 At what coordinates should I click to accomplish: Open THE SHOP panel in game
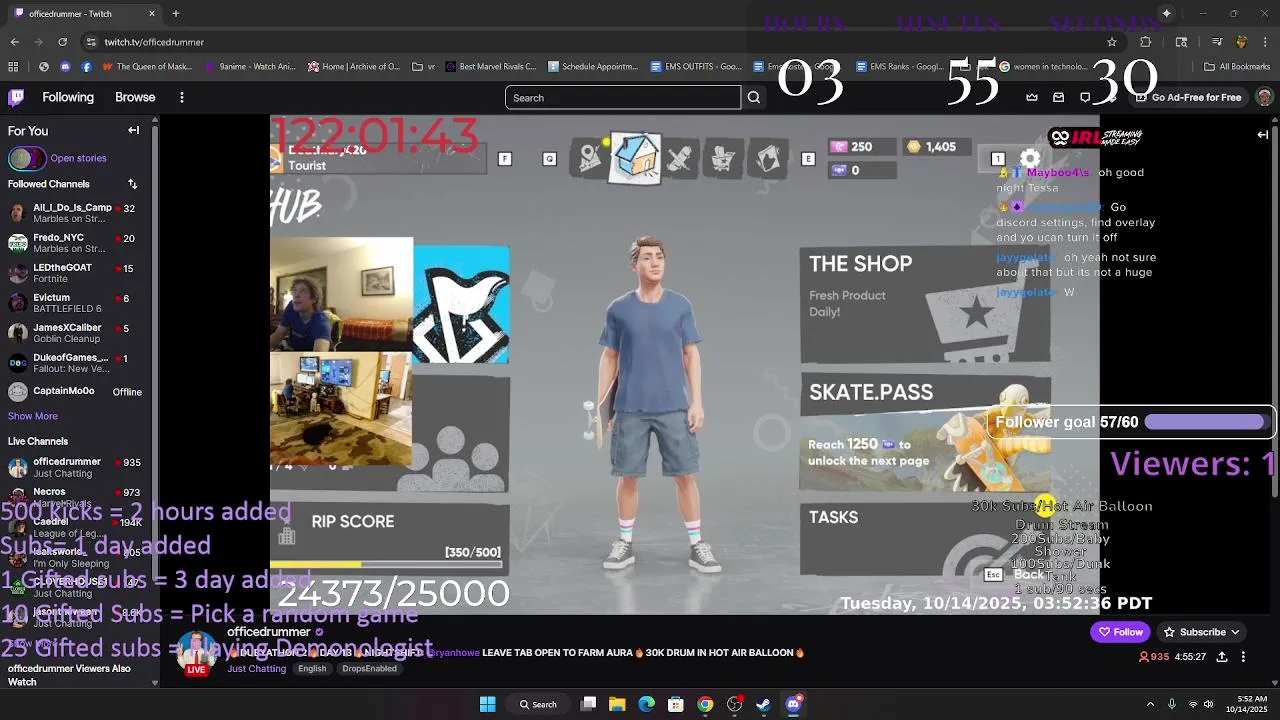coord(925,304)
